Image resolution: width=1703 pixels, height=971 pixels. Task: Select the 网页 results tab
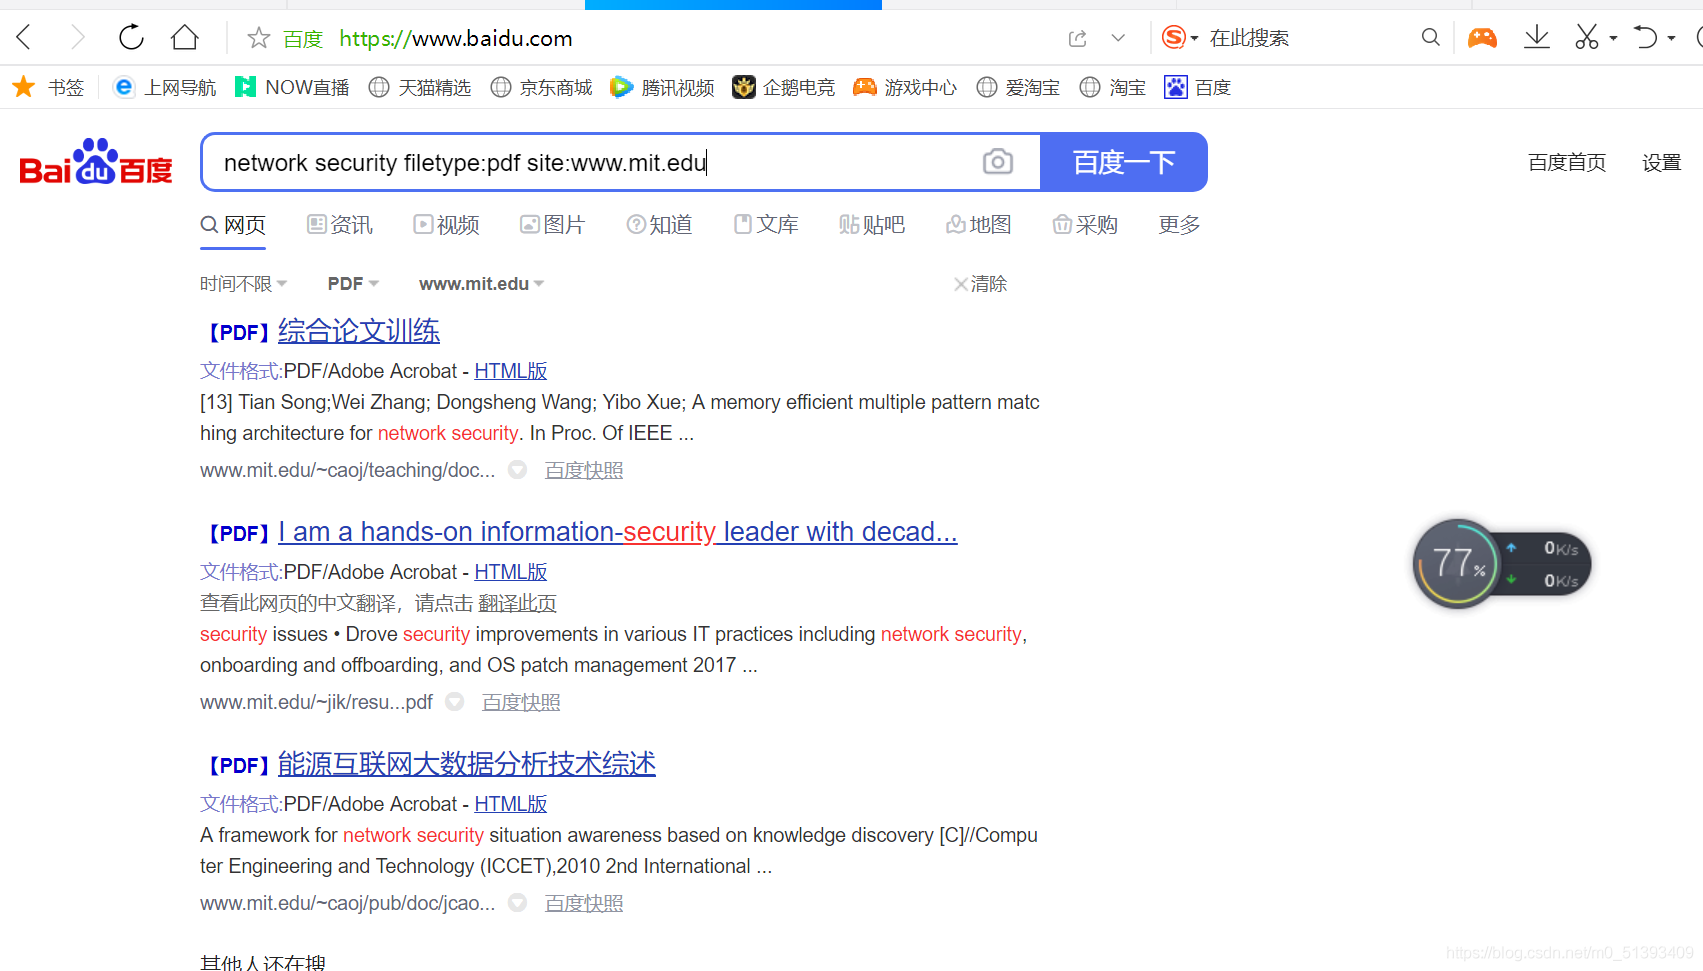[x=233, y=225]
